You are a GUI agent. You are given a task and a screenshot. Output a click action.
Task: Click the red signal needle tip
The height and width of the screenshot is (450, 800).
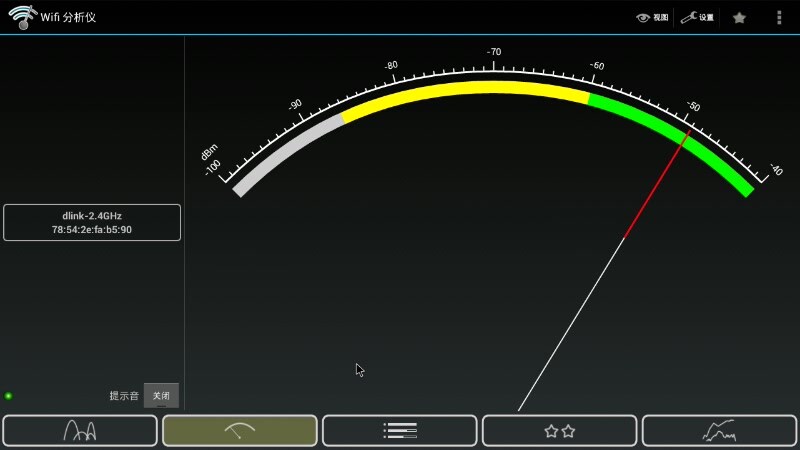point(689,132)
